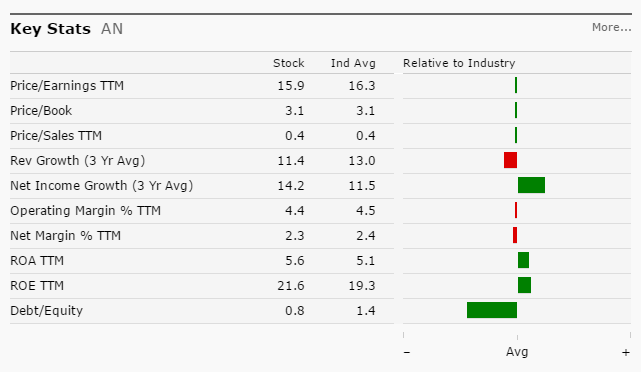Screen dimensions: 641x372
Task: Click the Relative to Industry header
Action: tap(459, 63)
